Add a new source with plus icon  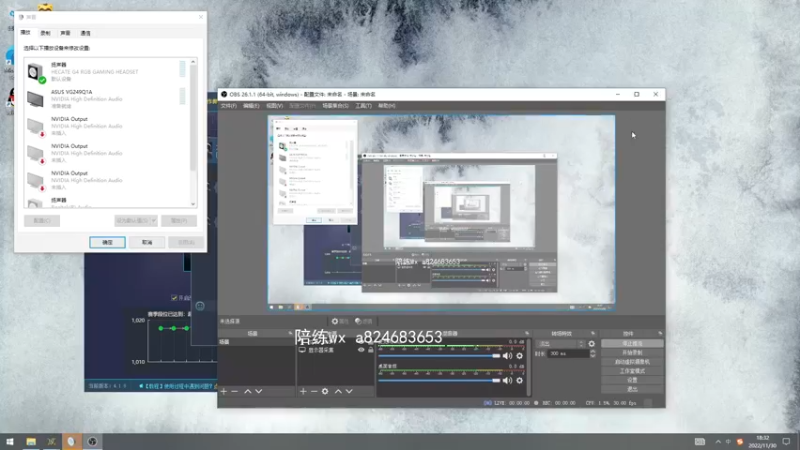pyautogui.click(x=303, y=391)
